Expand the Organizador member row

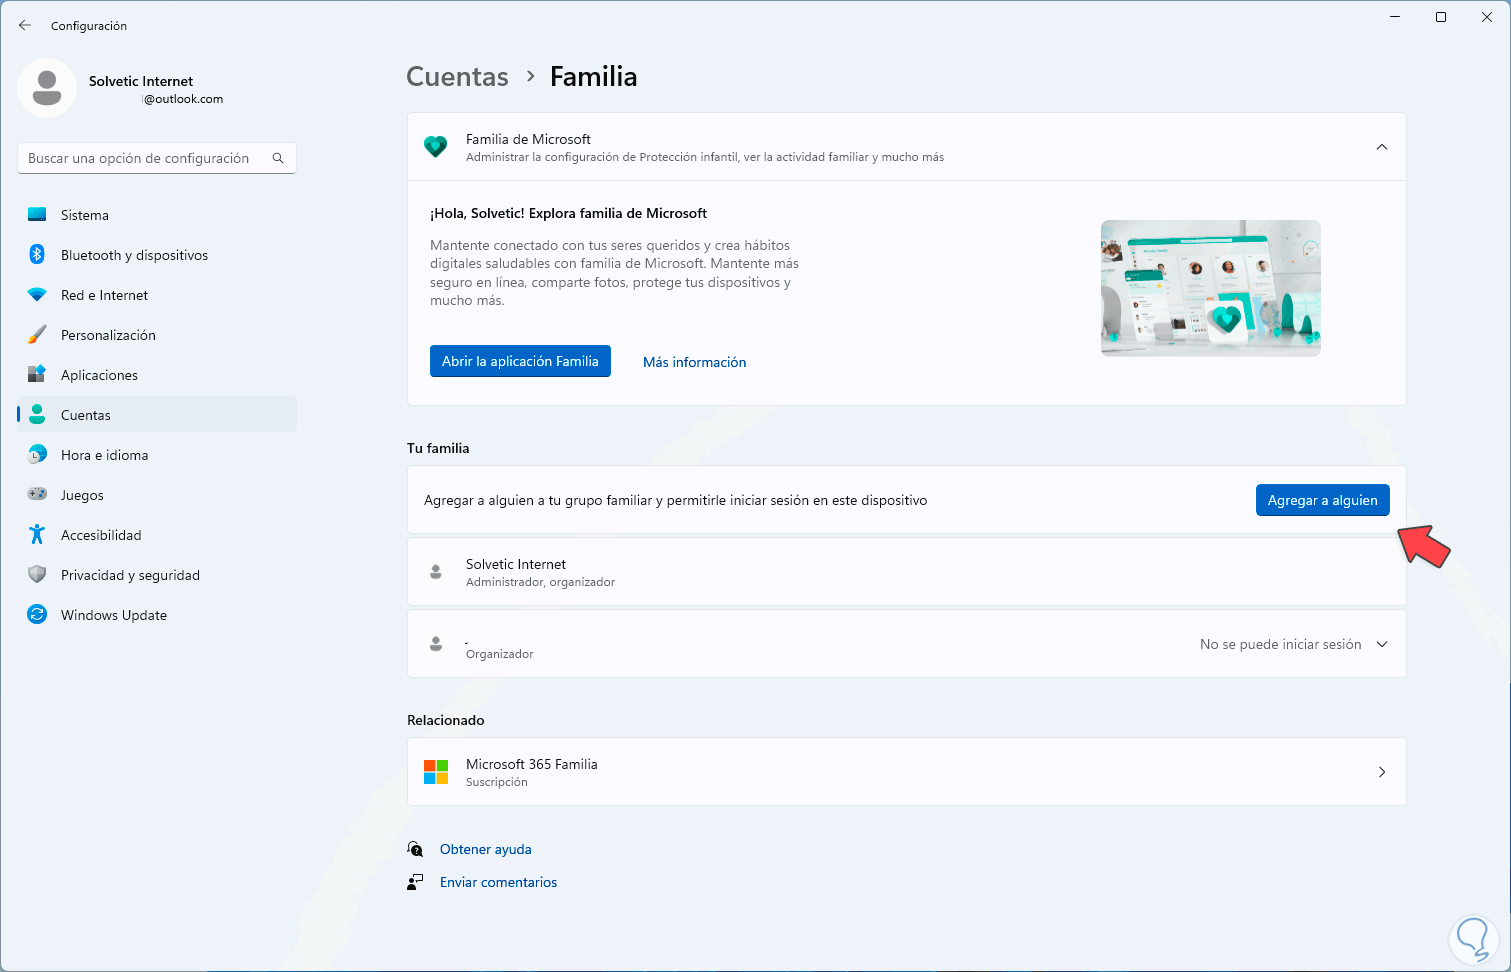point(1382,644)
